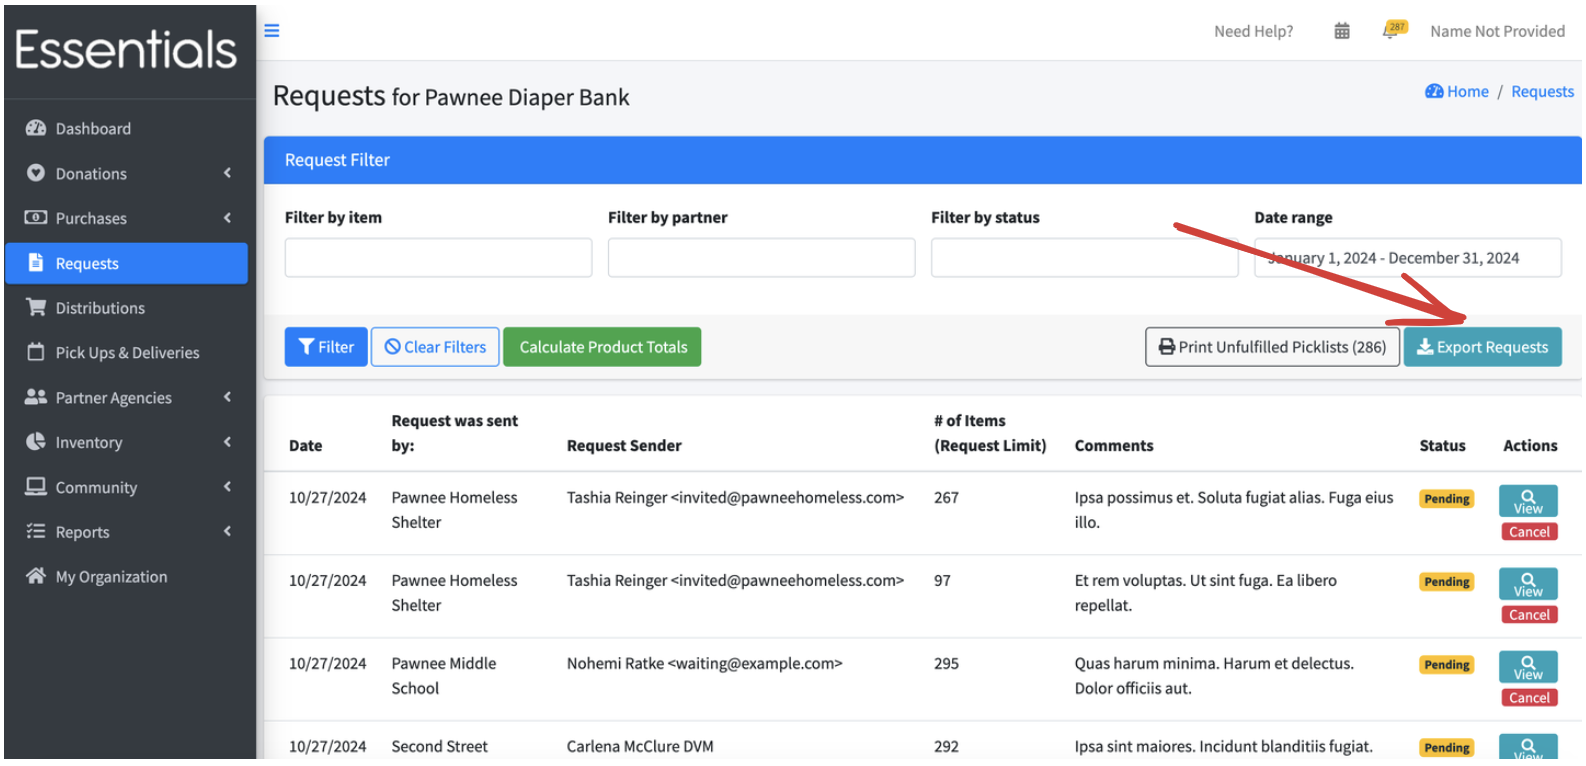This screenshot has height=766, width=1586.
Task: Open Pick Ups & Deliveries page
Action: pos(127,353)
